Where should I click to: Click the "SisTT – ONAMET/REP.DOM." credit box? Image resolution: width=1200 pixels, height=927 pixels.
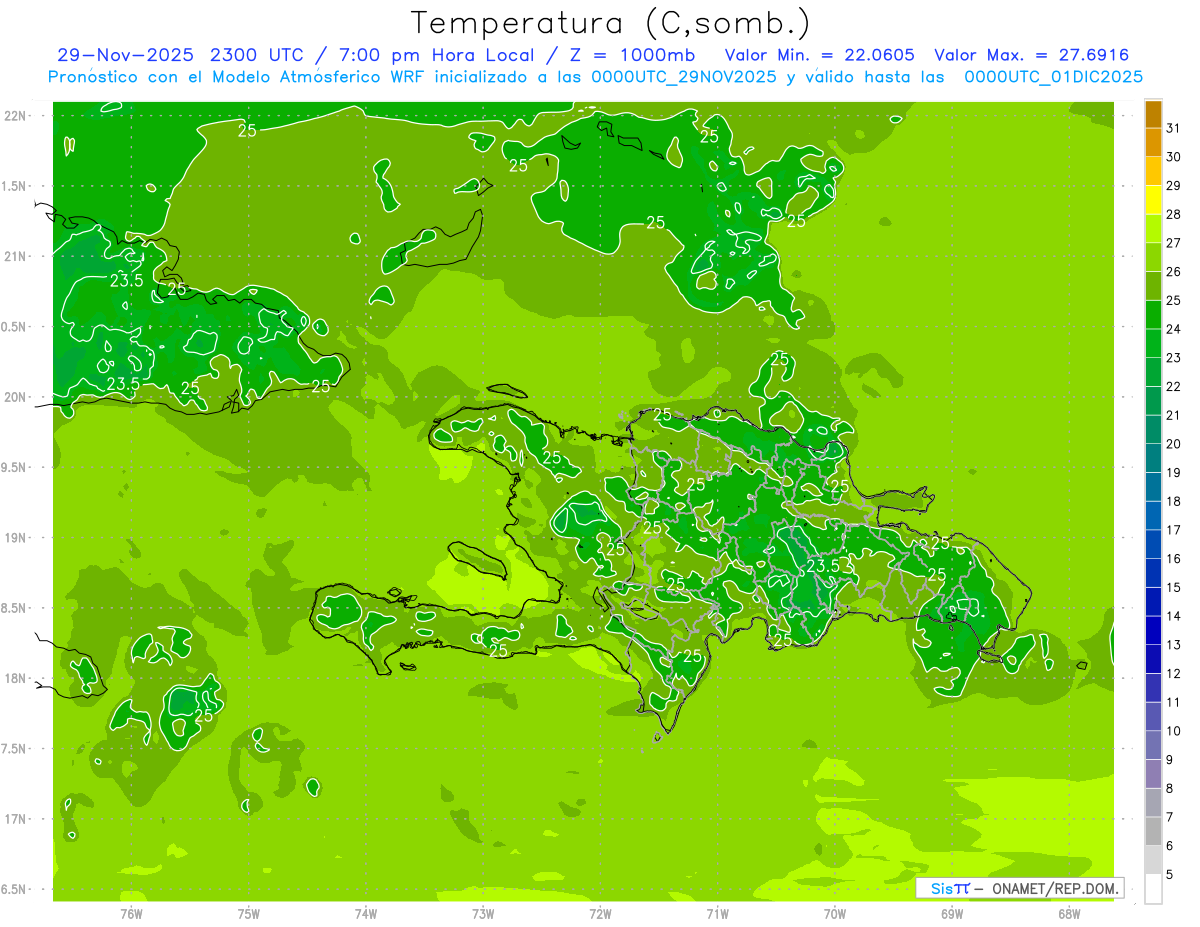click(1018, 888)
